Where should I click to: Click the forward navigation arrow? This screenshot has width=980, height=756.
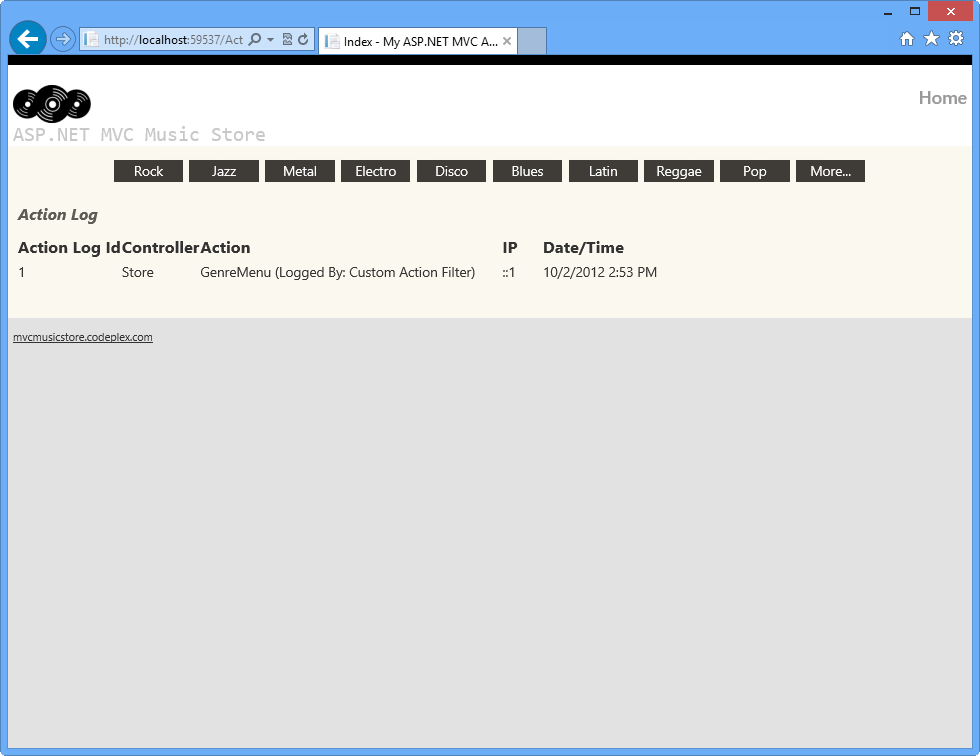pos(61,38)
